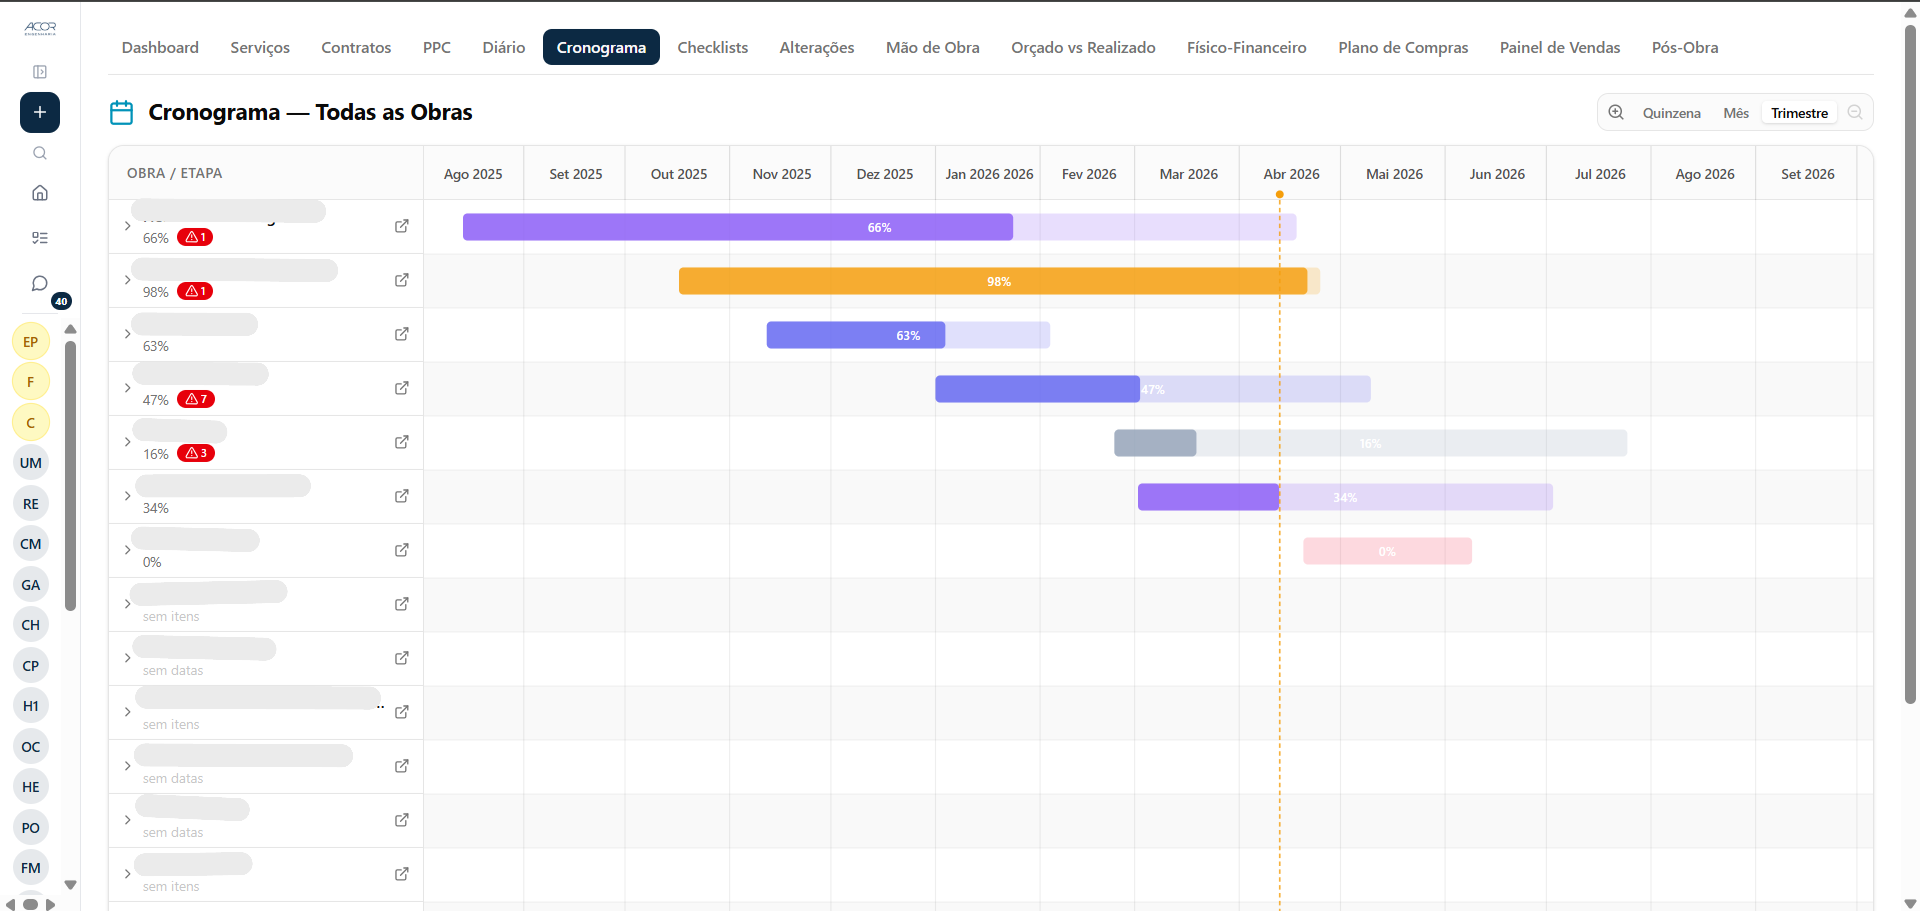Expand the first obra row with 66%
Viewport: 1920px width, 911px height.
click(127, 226)
